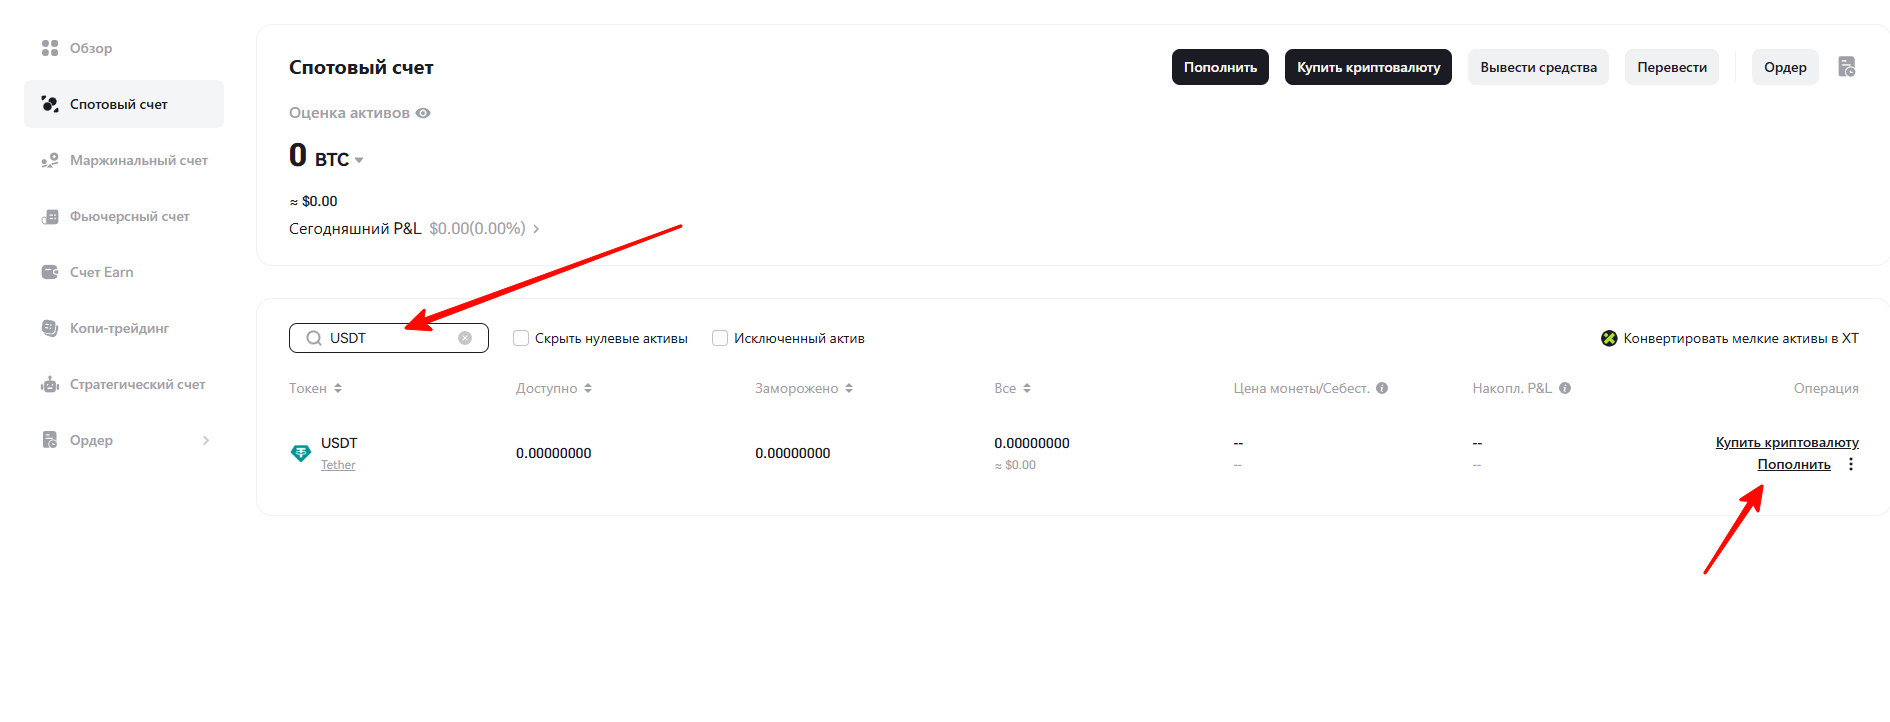Click the magnifier icon in search box

(314, 338)
